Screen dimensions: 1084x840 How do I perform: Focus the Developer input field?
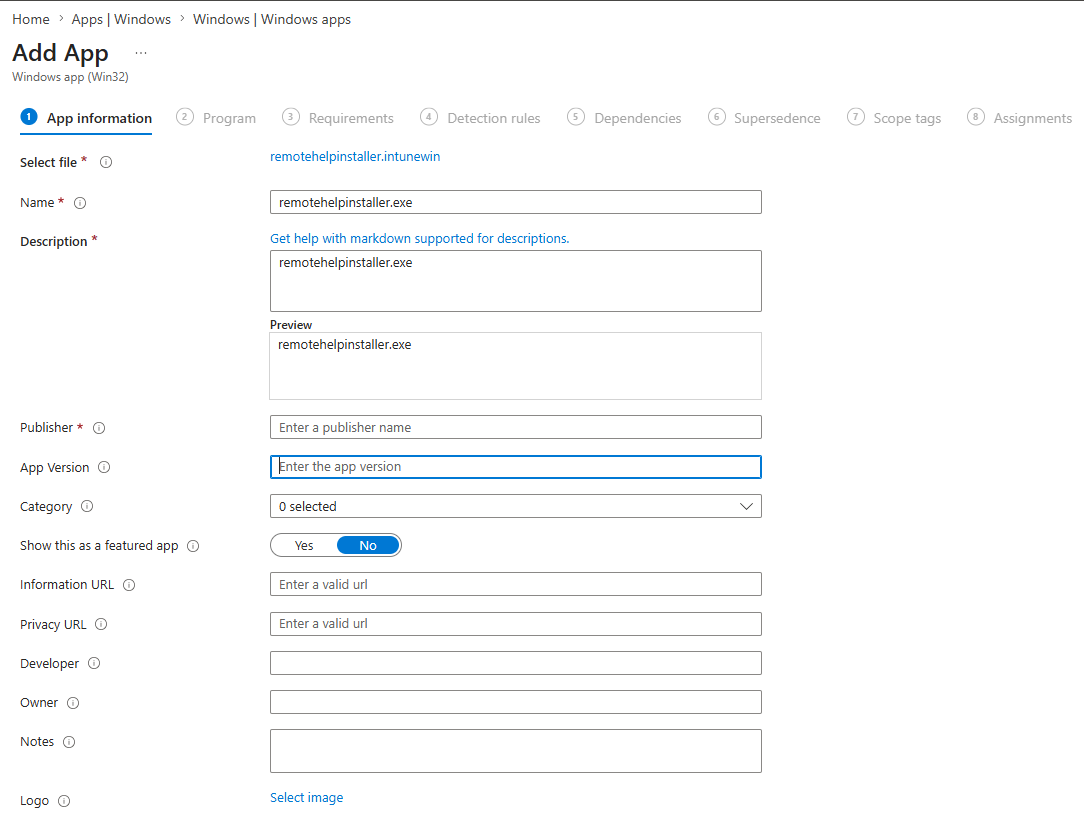click(x=516, y=663)
